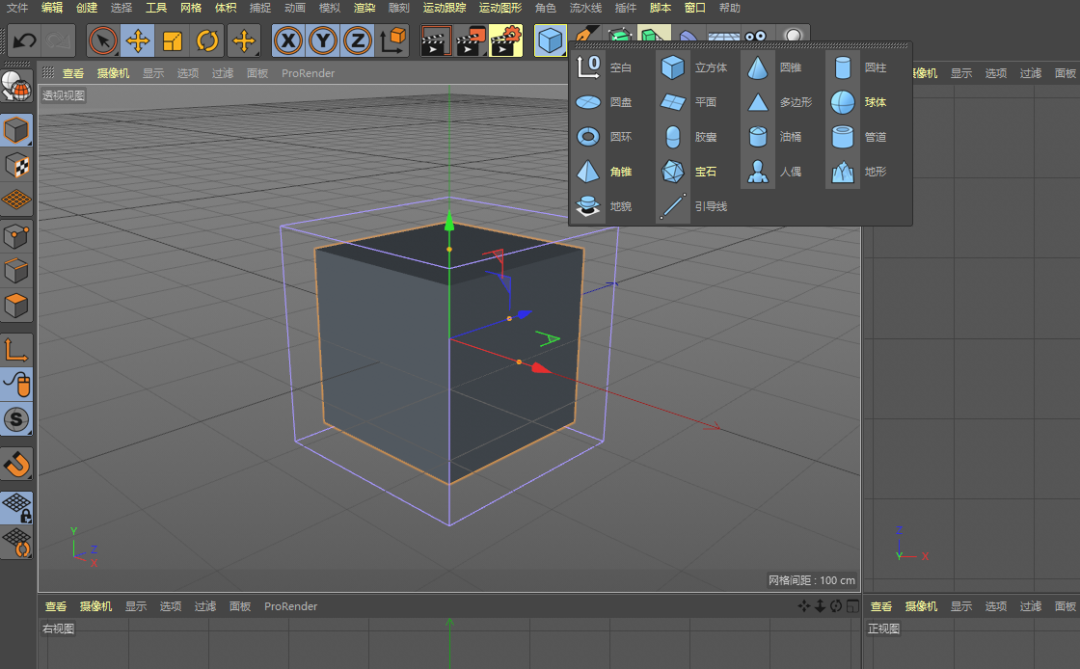The image size is (1080, 669).
Task: Open Render Settings gear clapboard icon
Action: [506, 41]
